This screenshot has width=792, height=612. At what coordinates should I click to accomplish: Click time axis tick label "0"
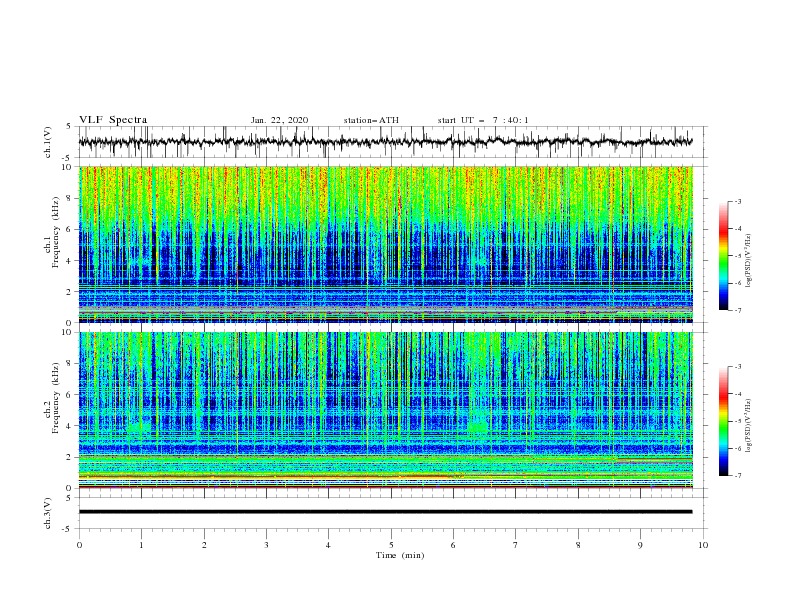[x=79, y=545]
